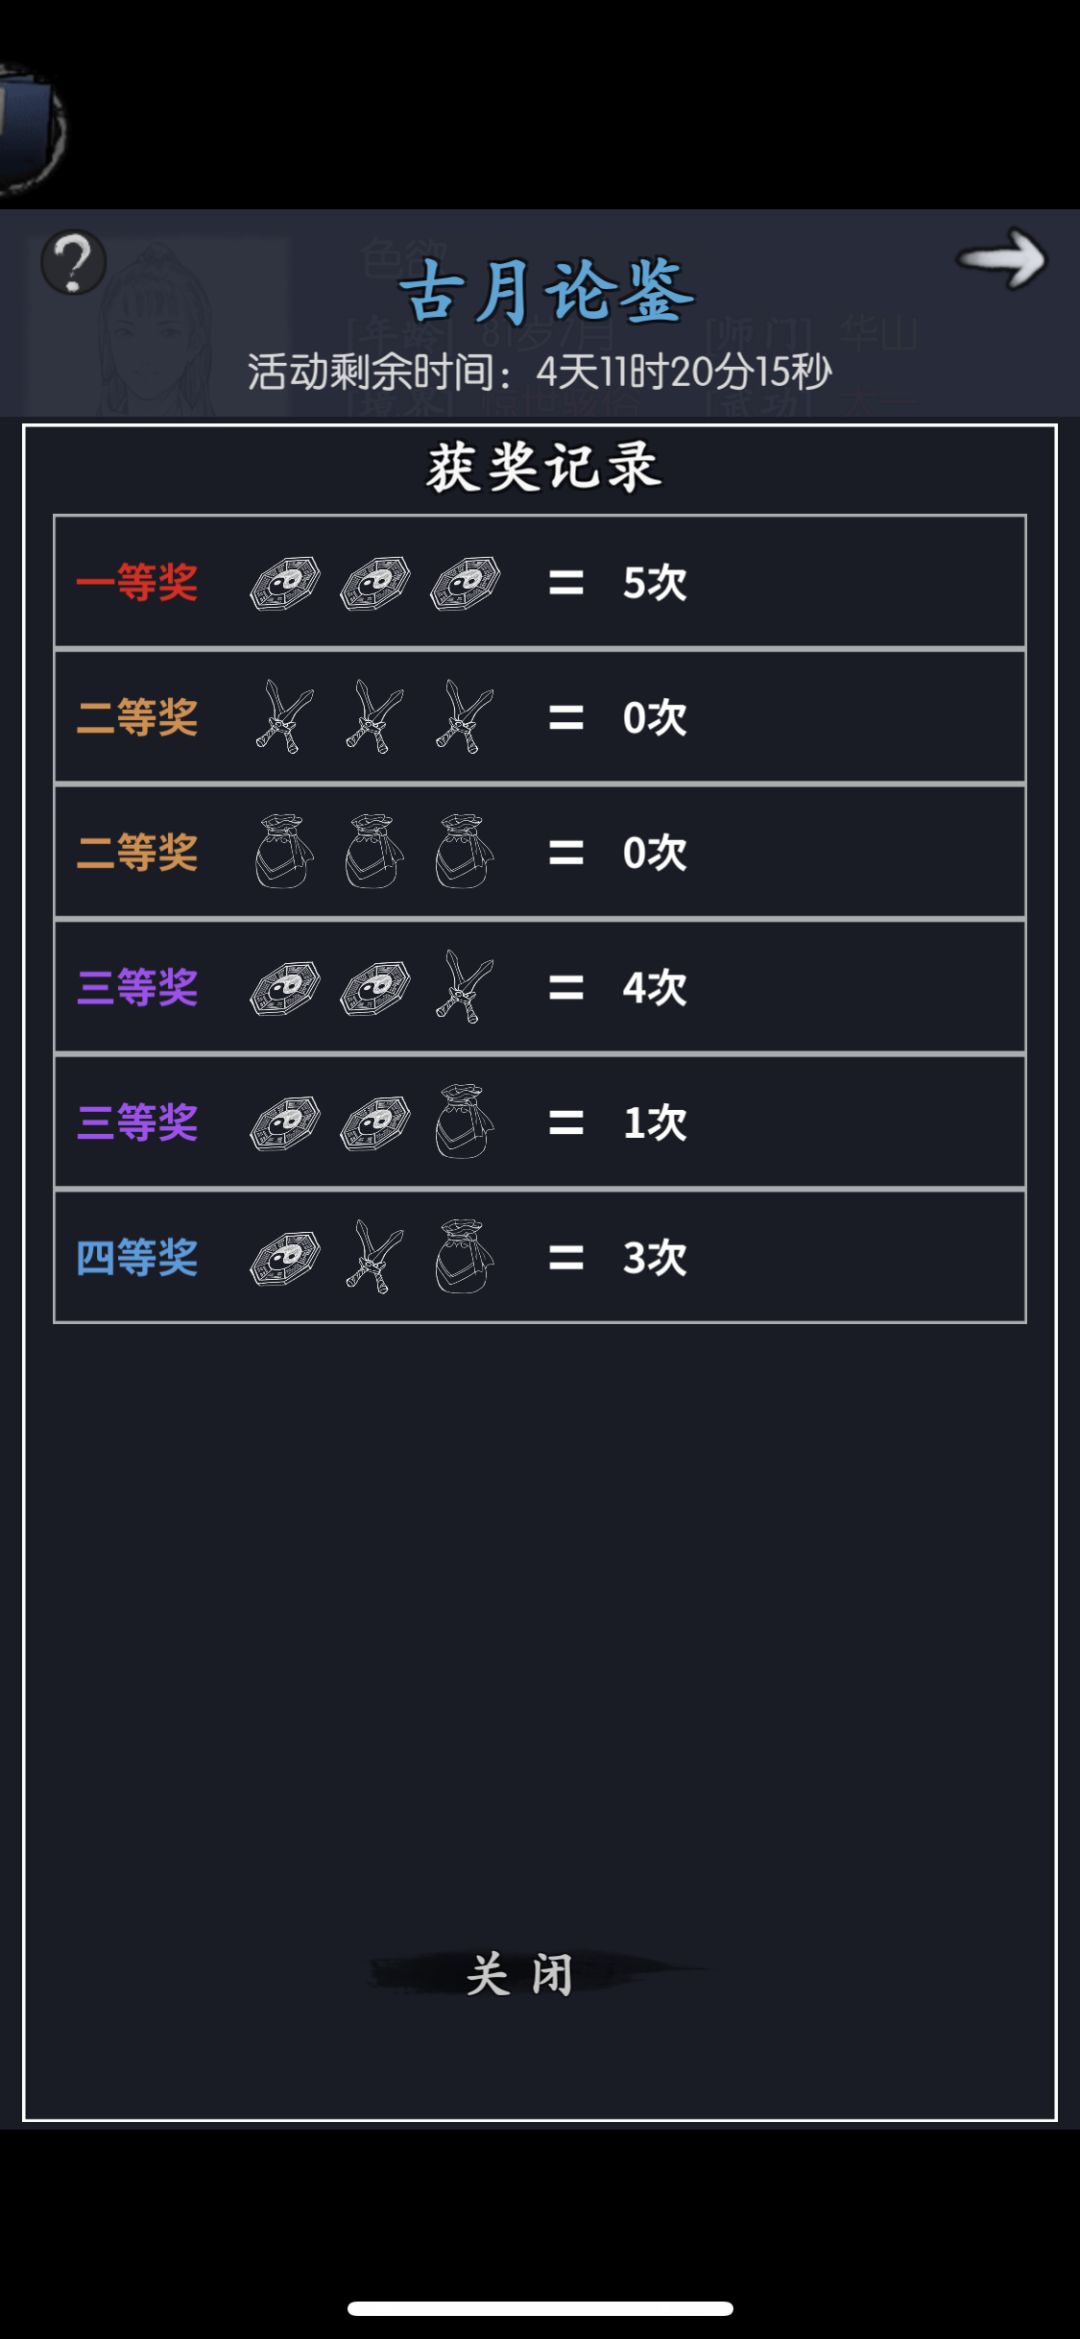Tap the 5次 count in first prize row
Image resolution: width=1080 pixels, height=2339 pixels.
point(655,583)
